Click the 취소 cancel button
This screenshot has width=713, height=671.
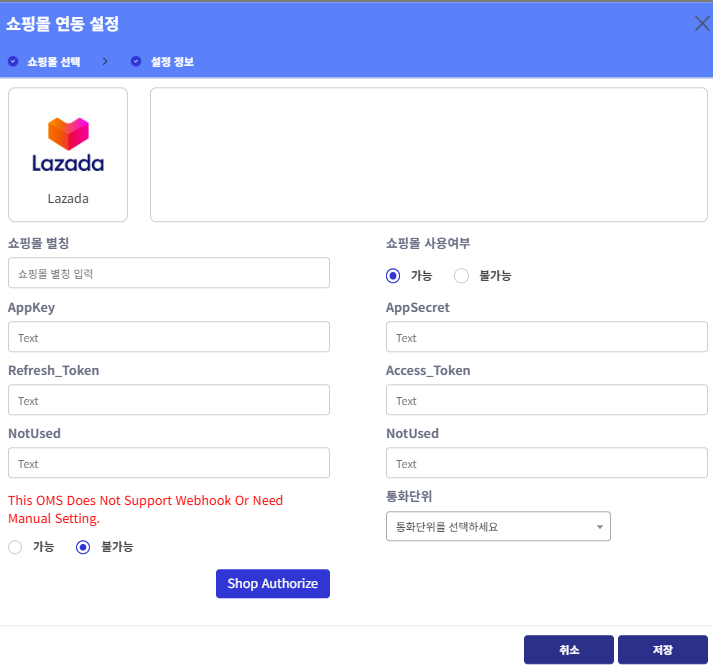click(x=568, y=650)
